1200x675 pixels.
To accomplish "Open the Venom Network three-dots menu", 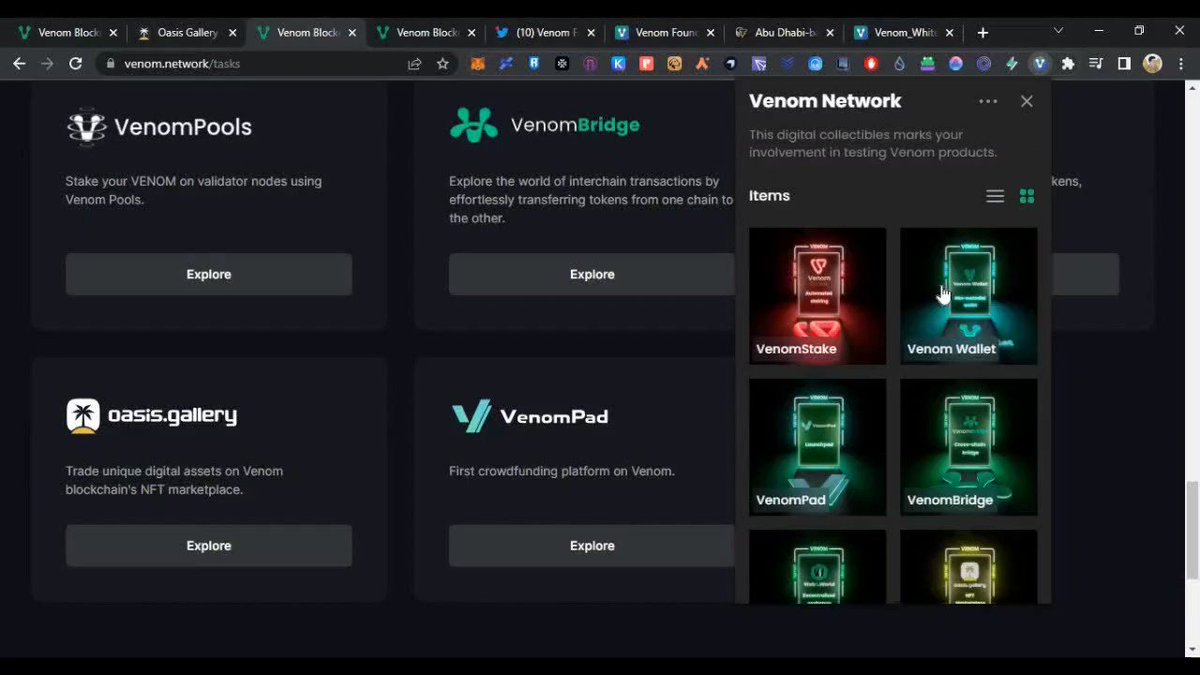I will click(988, 101).
